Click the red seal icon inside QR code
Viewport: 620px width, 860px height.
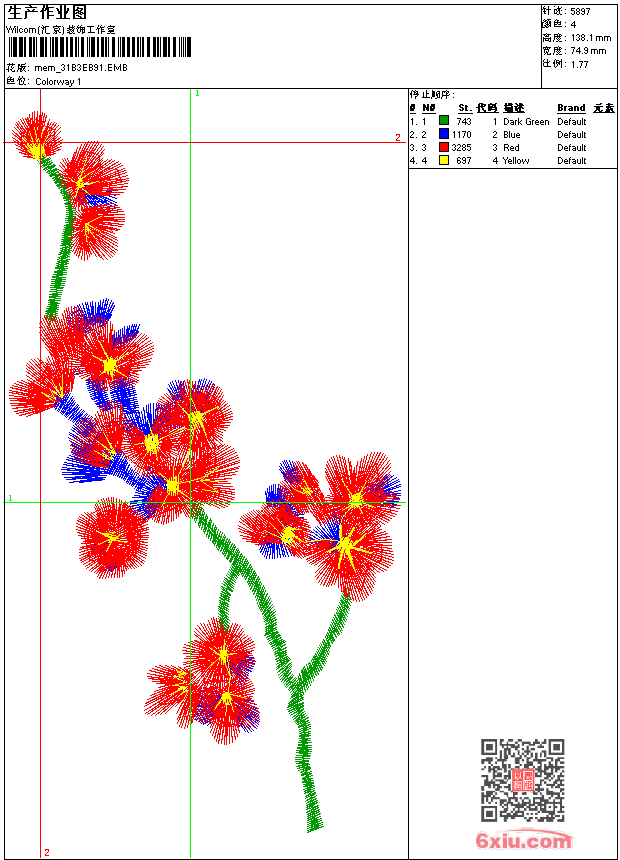(523, 780)
